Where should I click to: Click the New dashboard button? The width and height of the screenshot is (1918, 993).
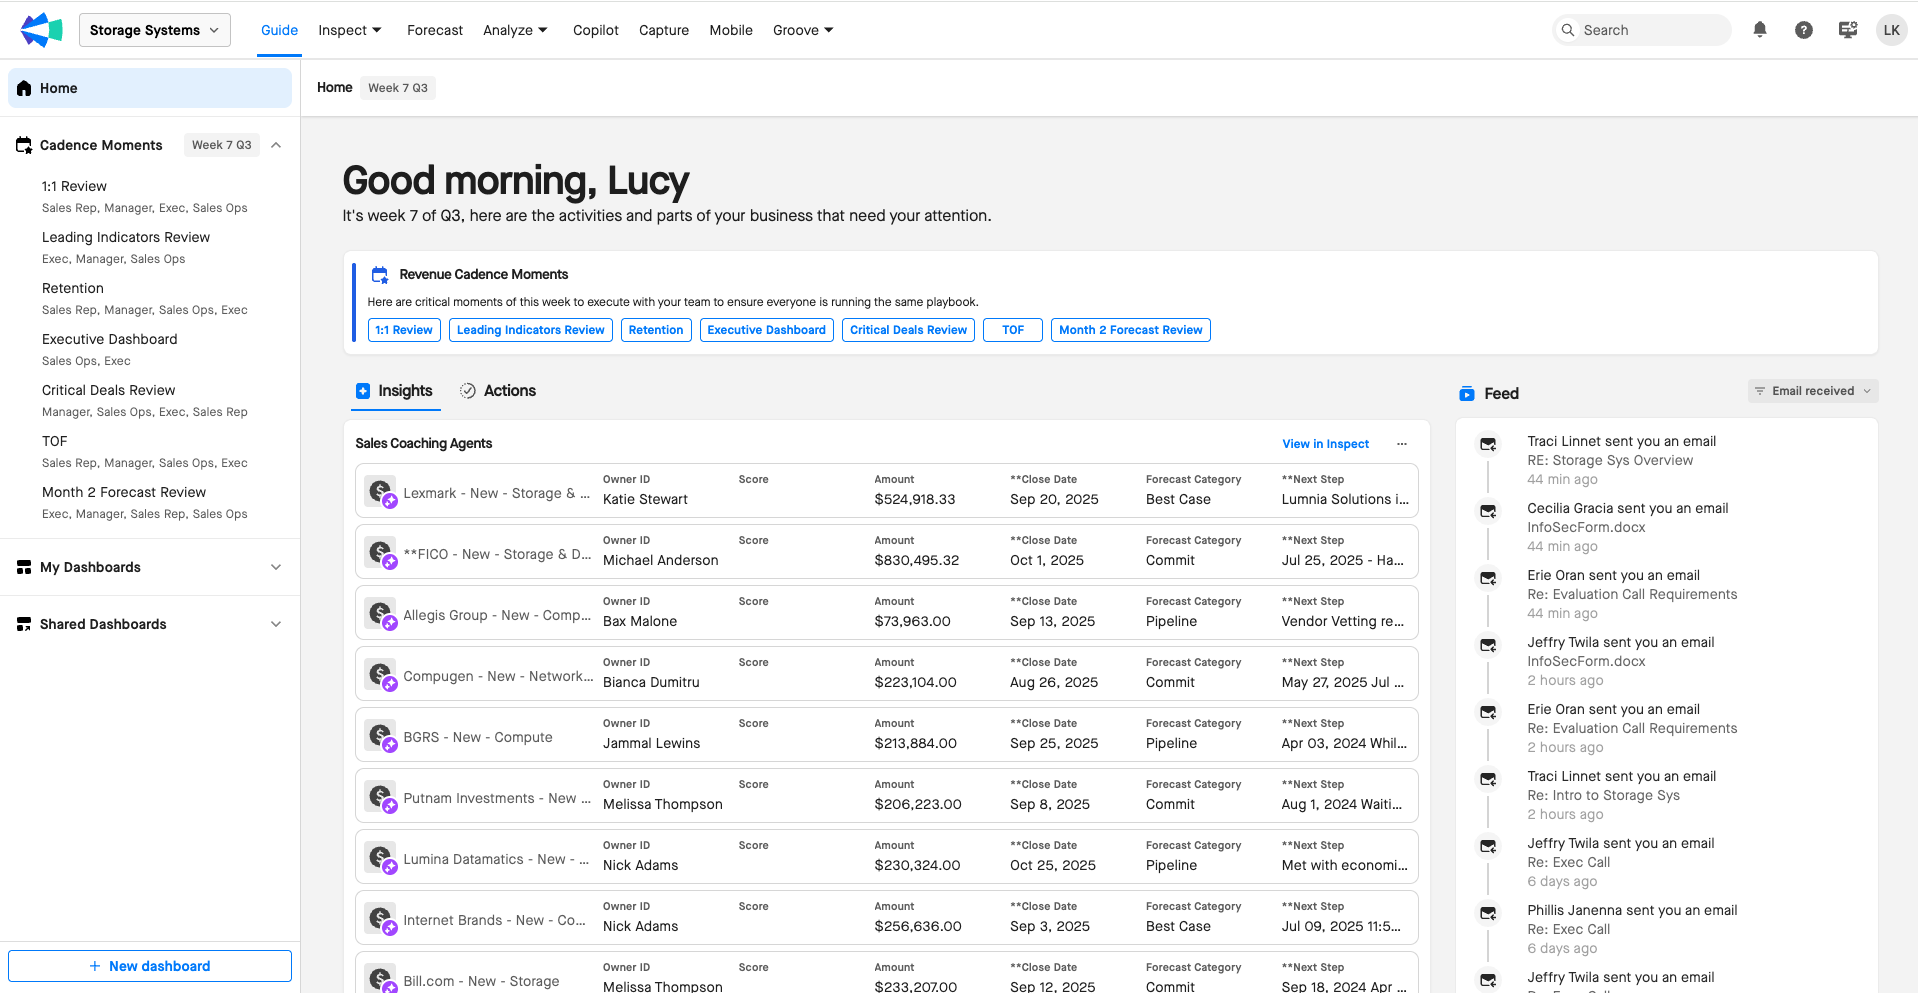point(150,966)
